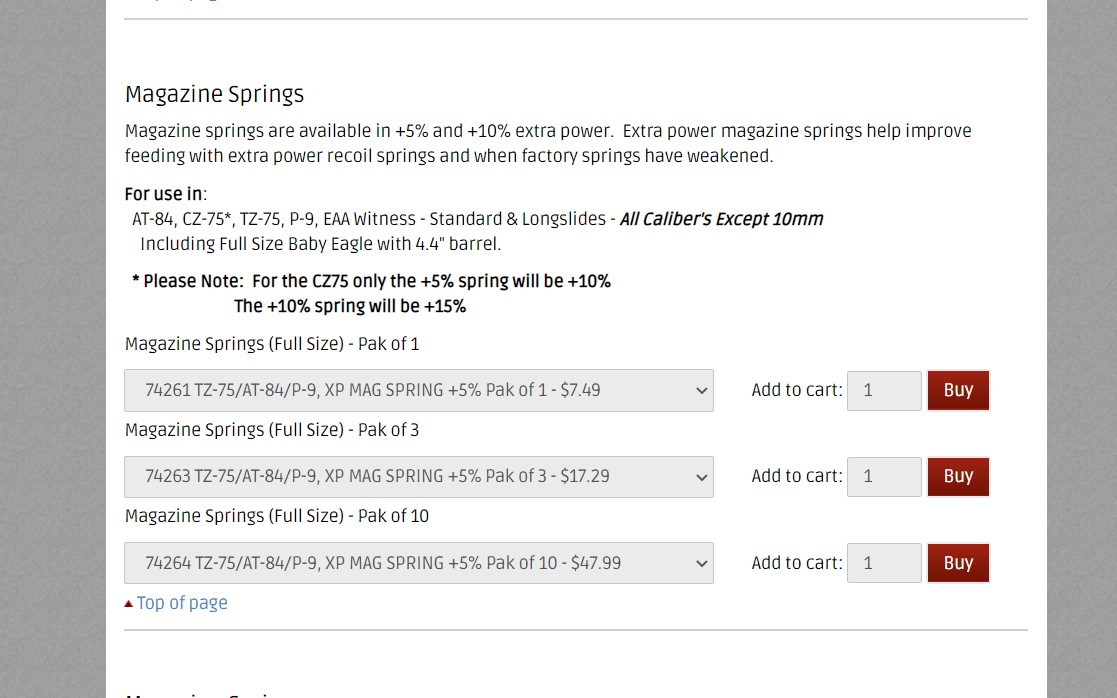
Task: Focus the quantity field for Pak of 1
Action: (x=884, y=390)
